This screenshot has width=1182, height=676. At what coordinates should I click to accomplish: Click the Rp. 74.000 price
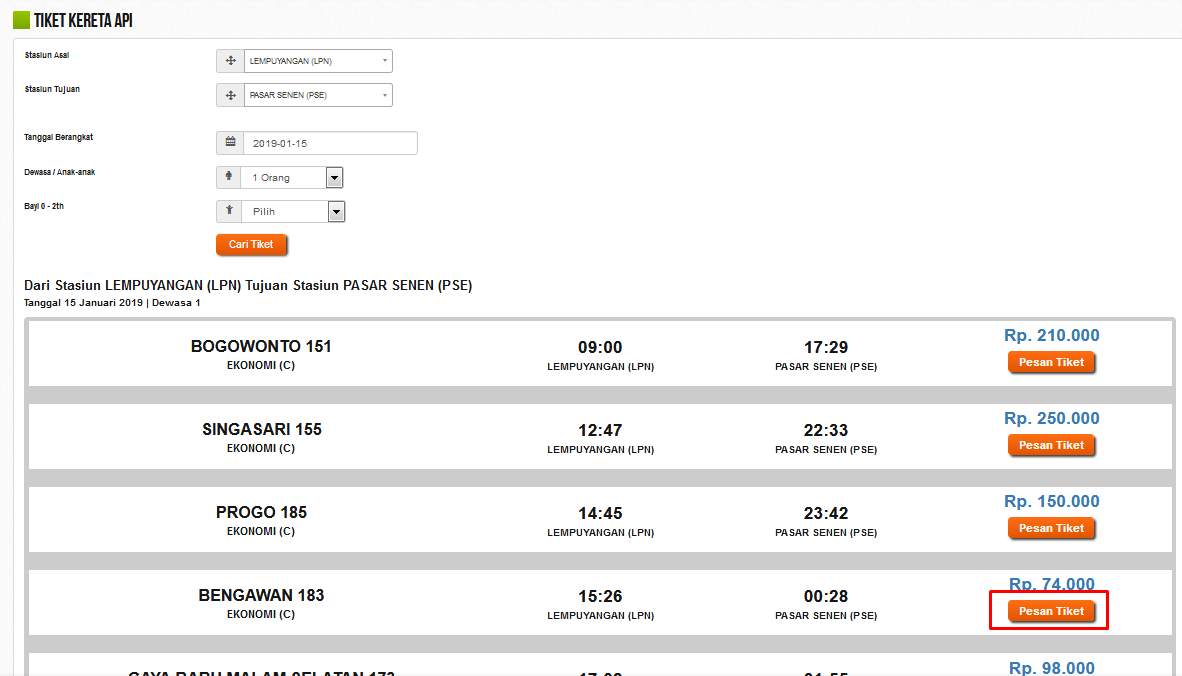(1052, 584)
